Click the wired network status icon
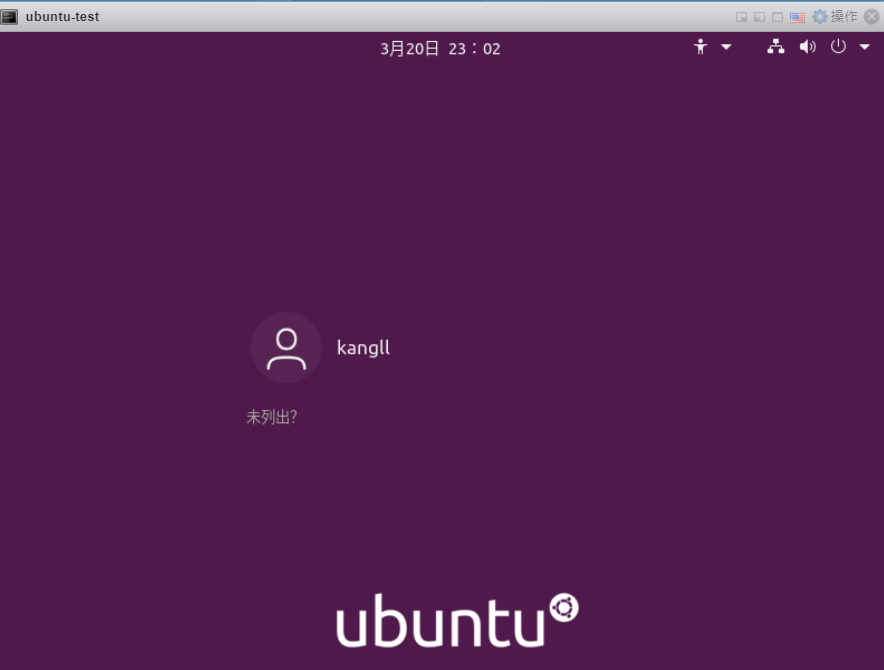This screenshot has height=670, width=884. (776, 47)
